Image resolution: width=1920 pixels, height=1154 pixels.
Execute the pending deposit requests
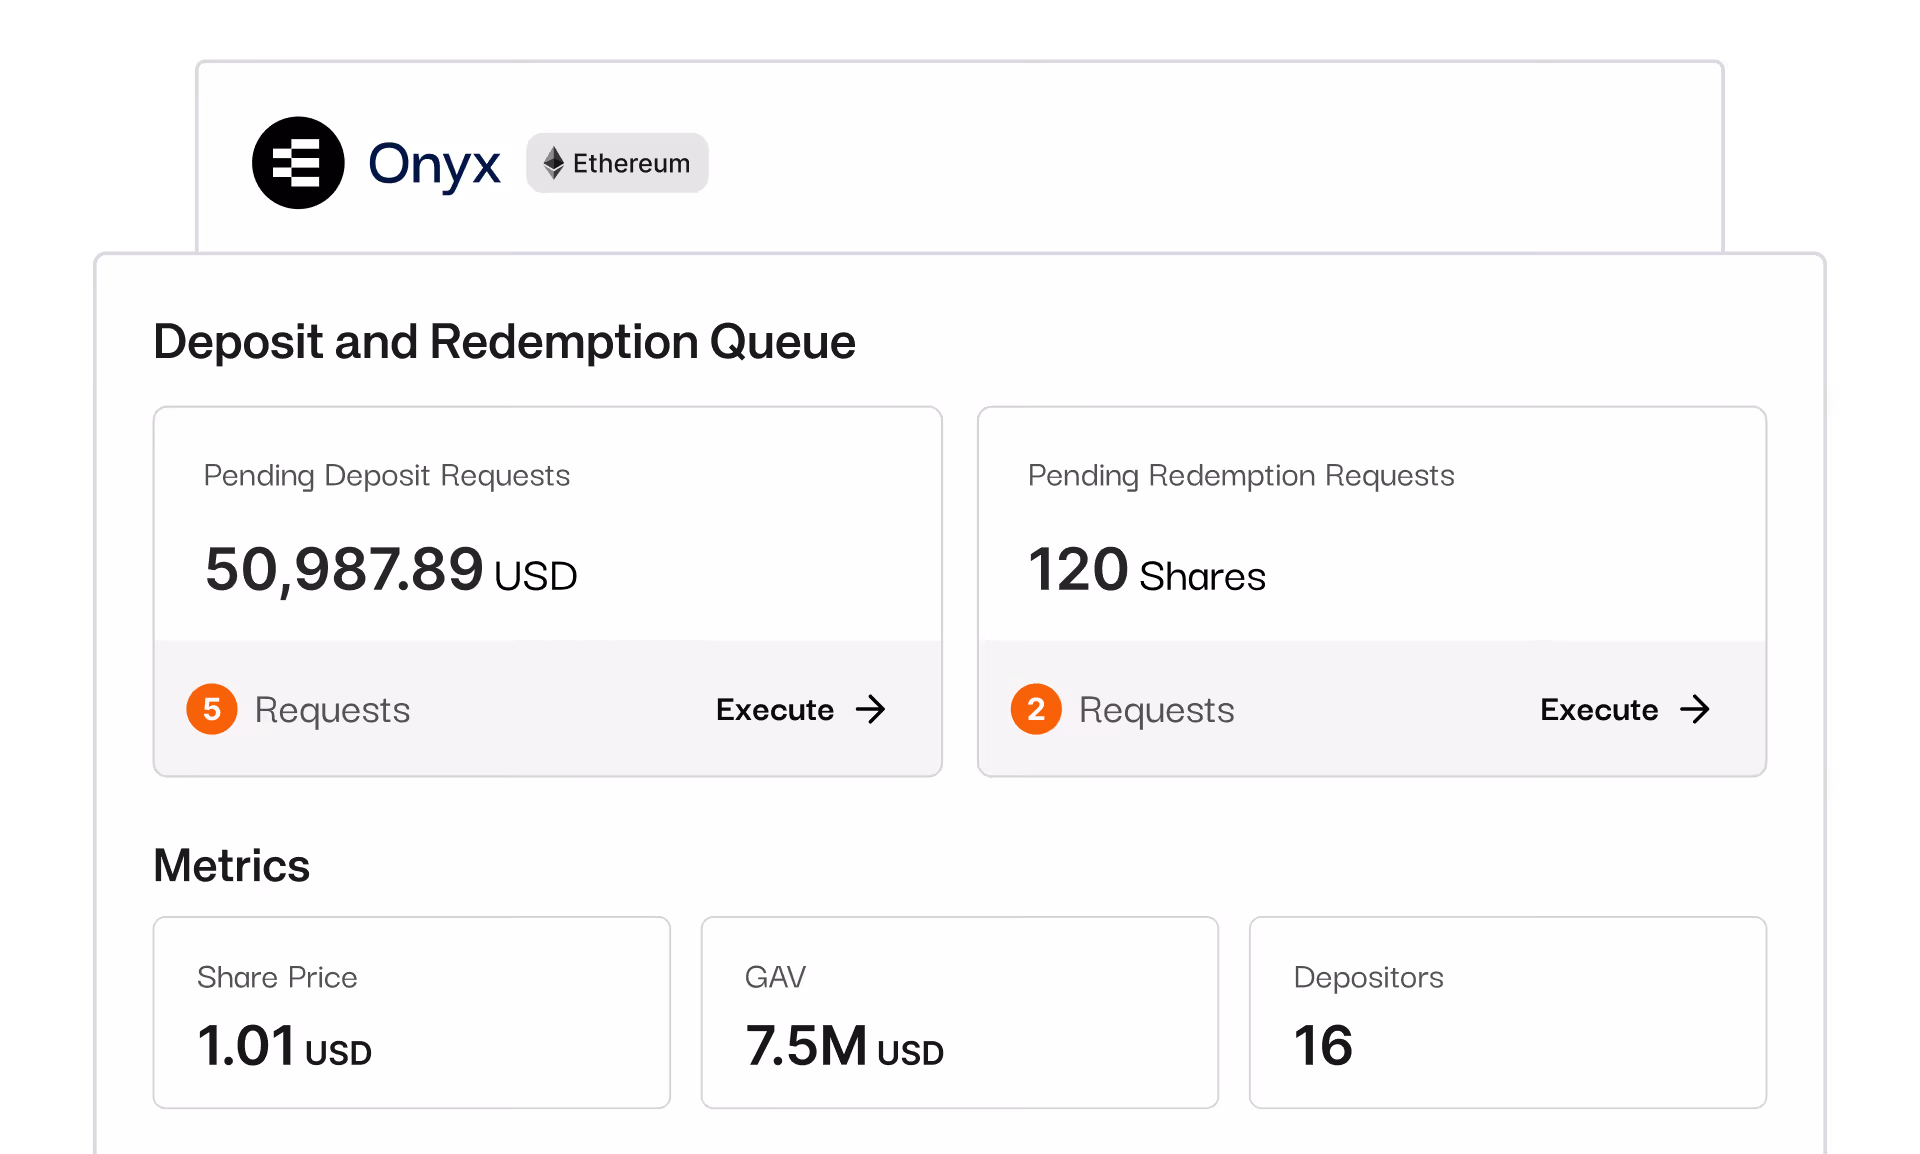point(775,709)
